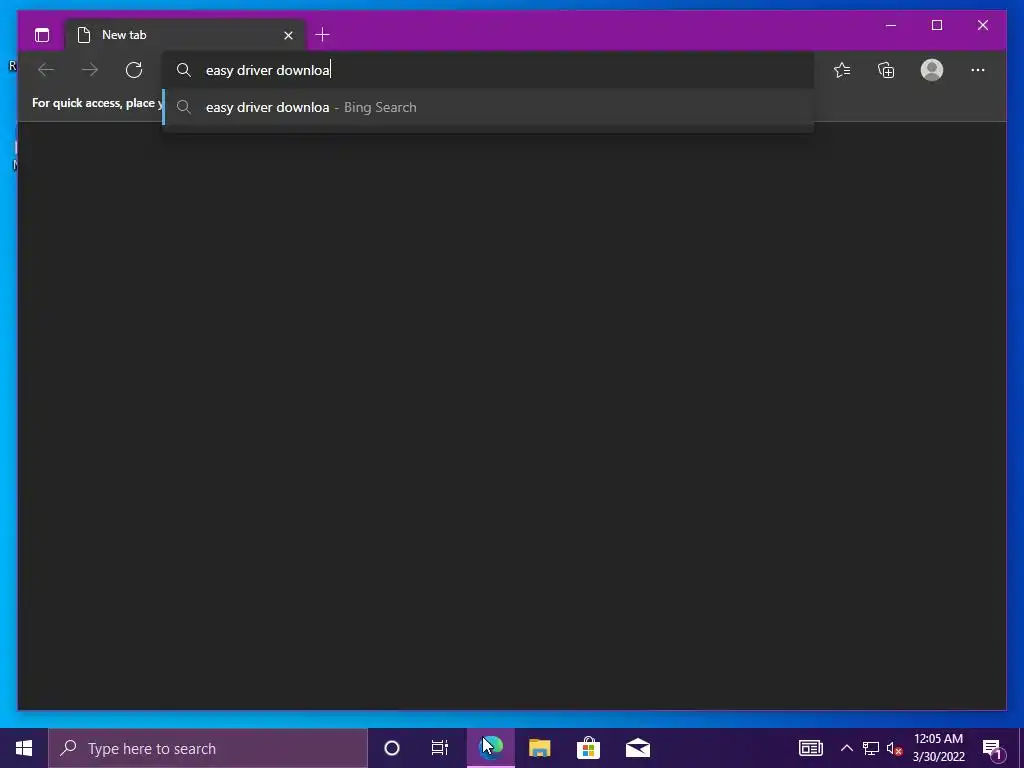
Task: Go forward with the forward arrow
Action: click(x=90, y=70)
